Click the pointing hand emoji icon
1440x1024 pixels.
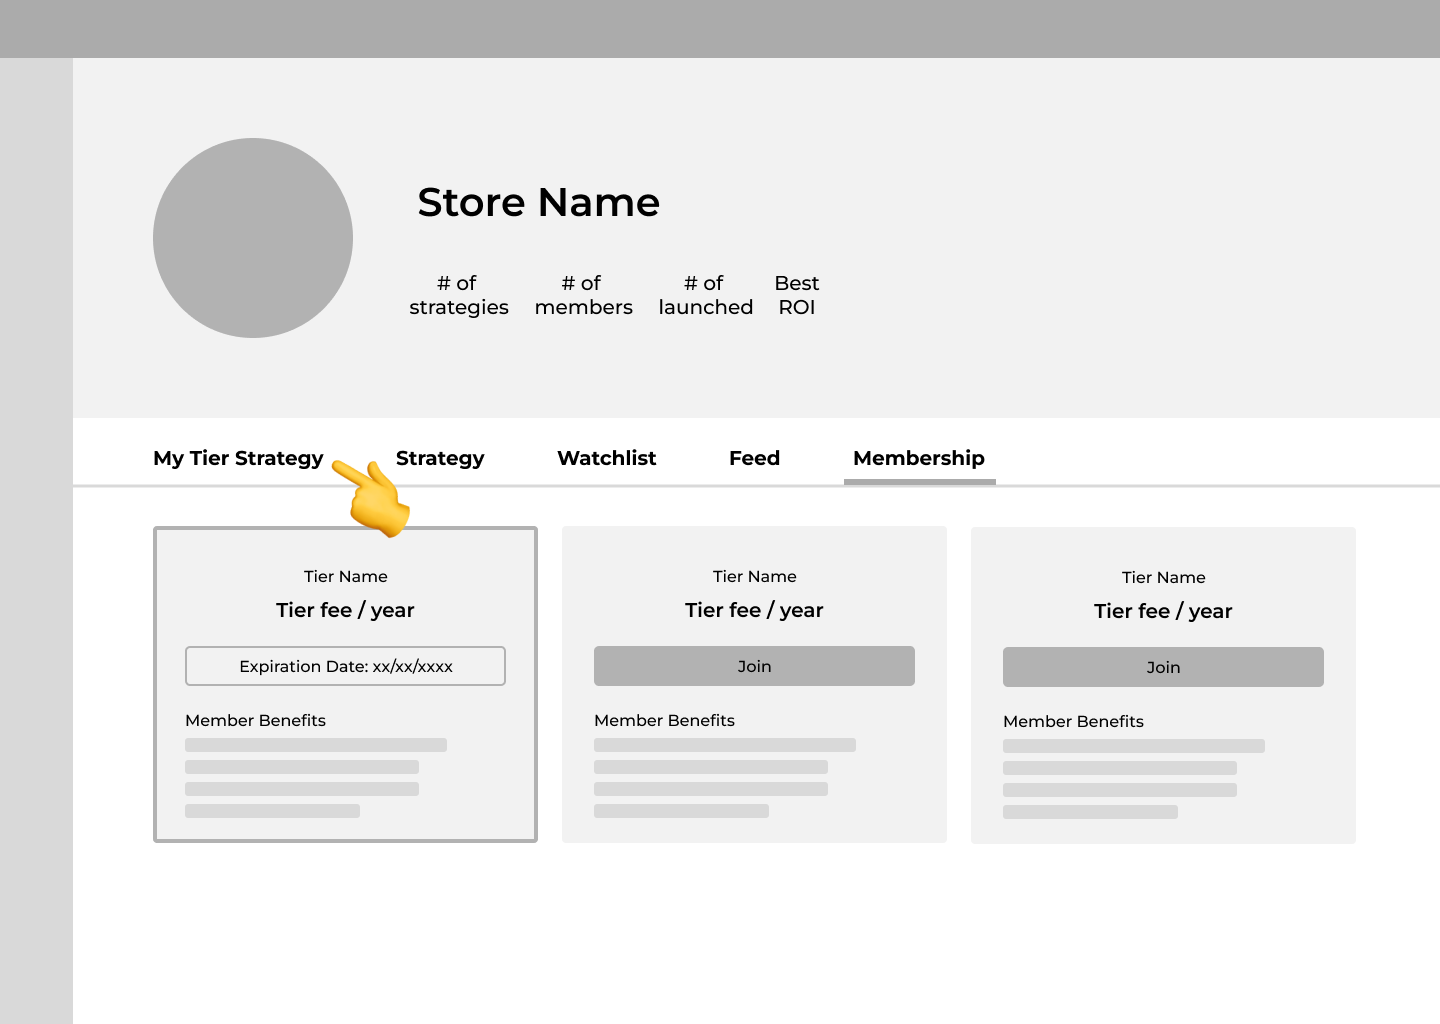point(373,497)
